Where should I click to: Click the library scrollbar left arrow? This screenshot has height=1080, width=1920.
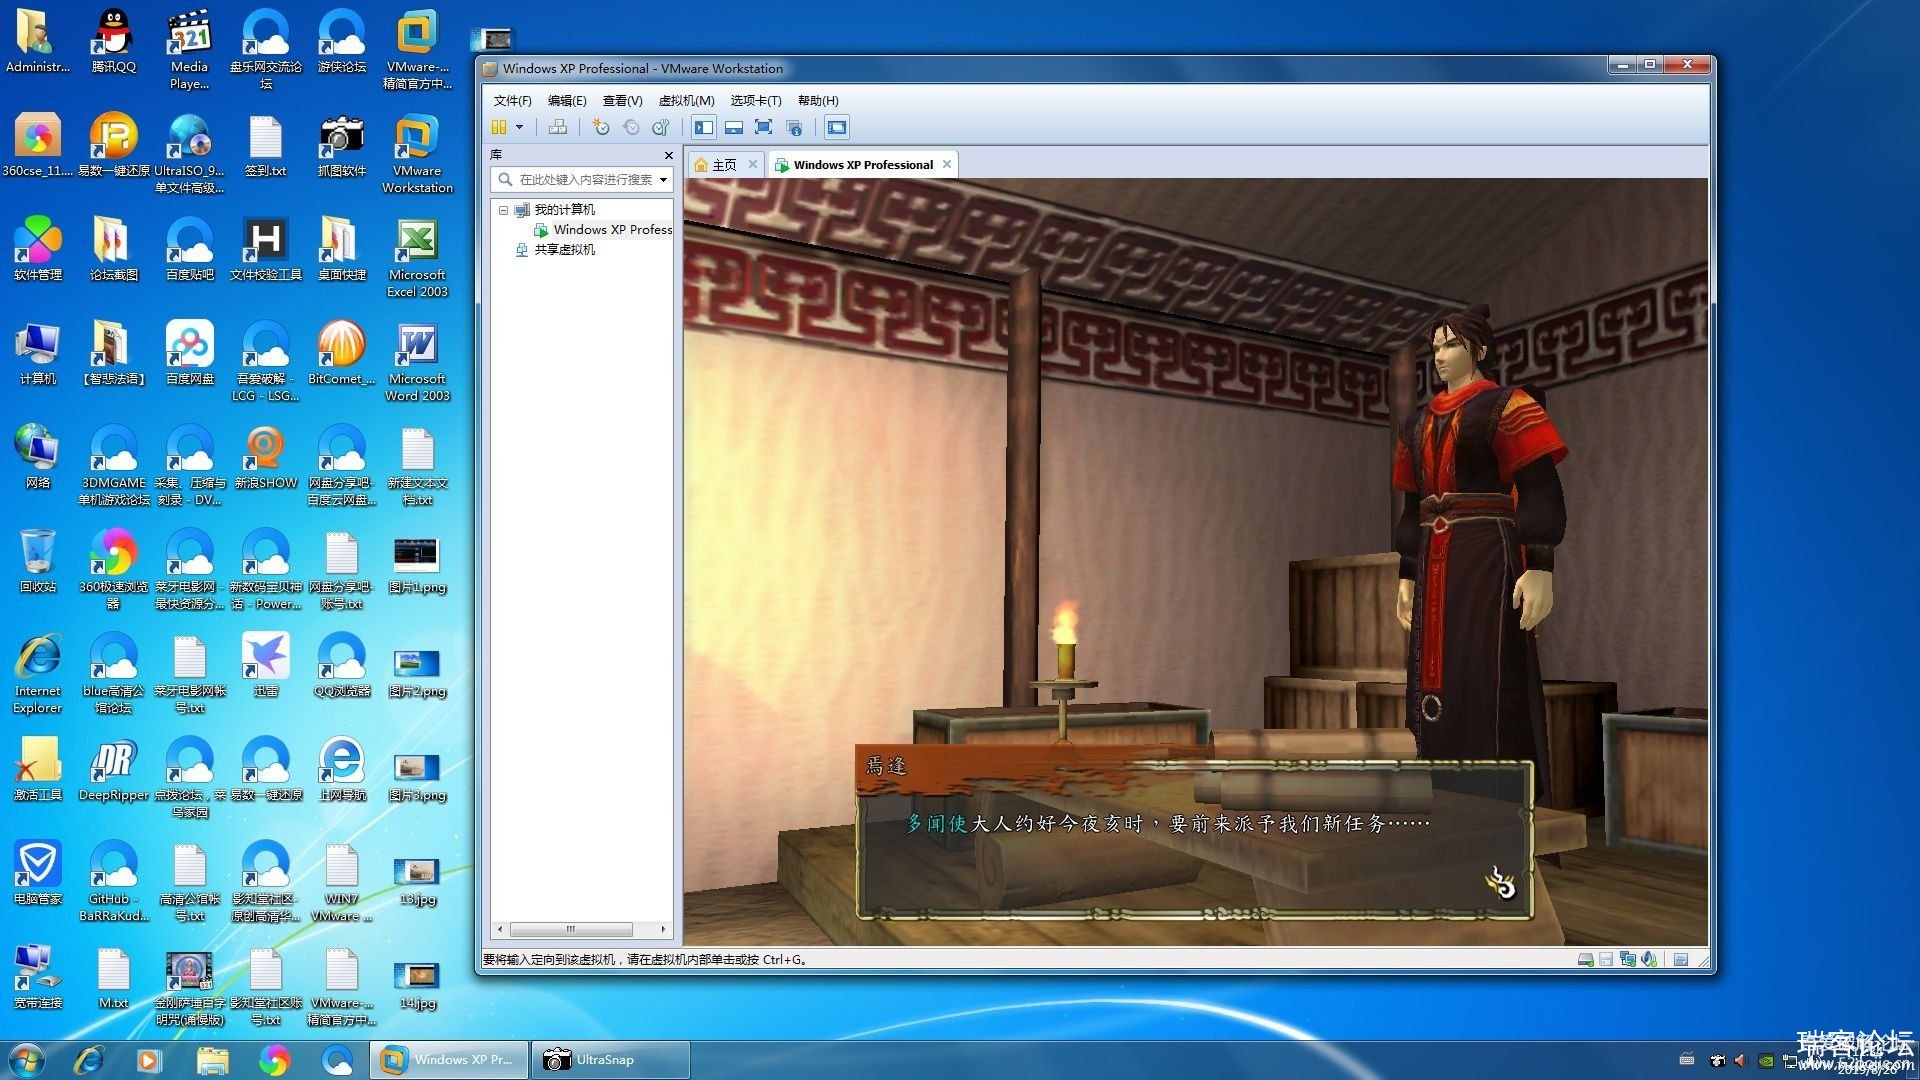point(500,929)
